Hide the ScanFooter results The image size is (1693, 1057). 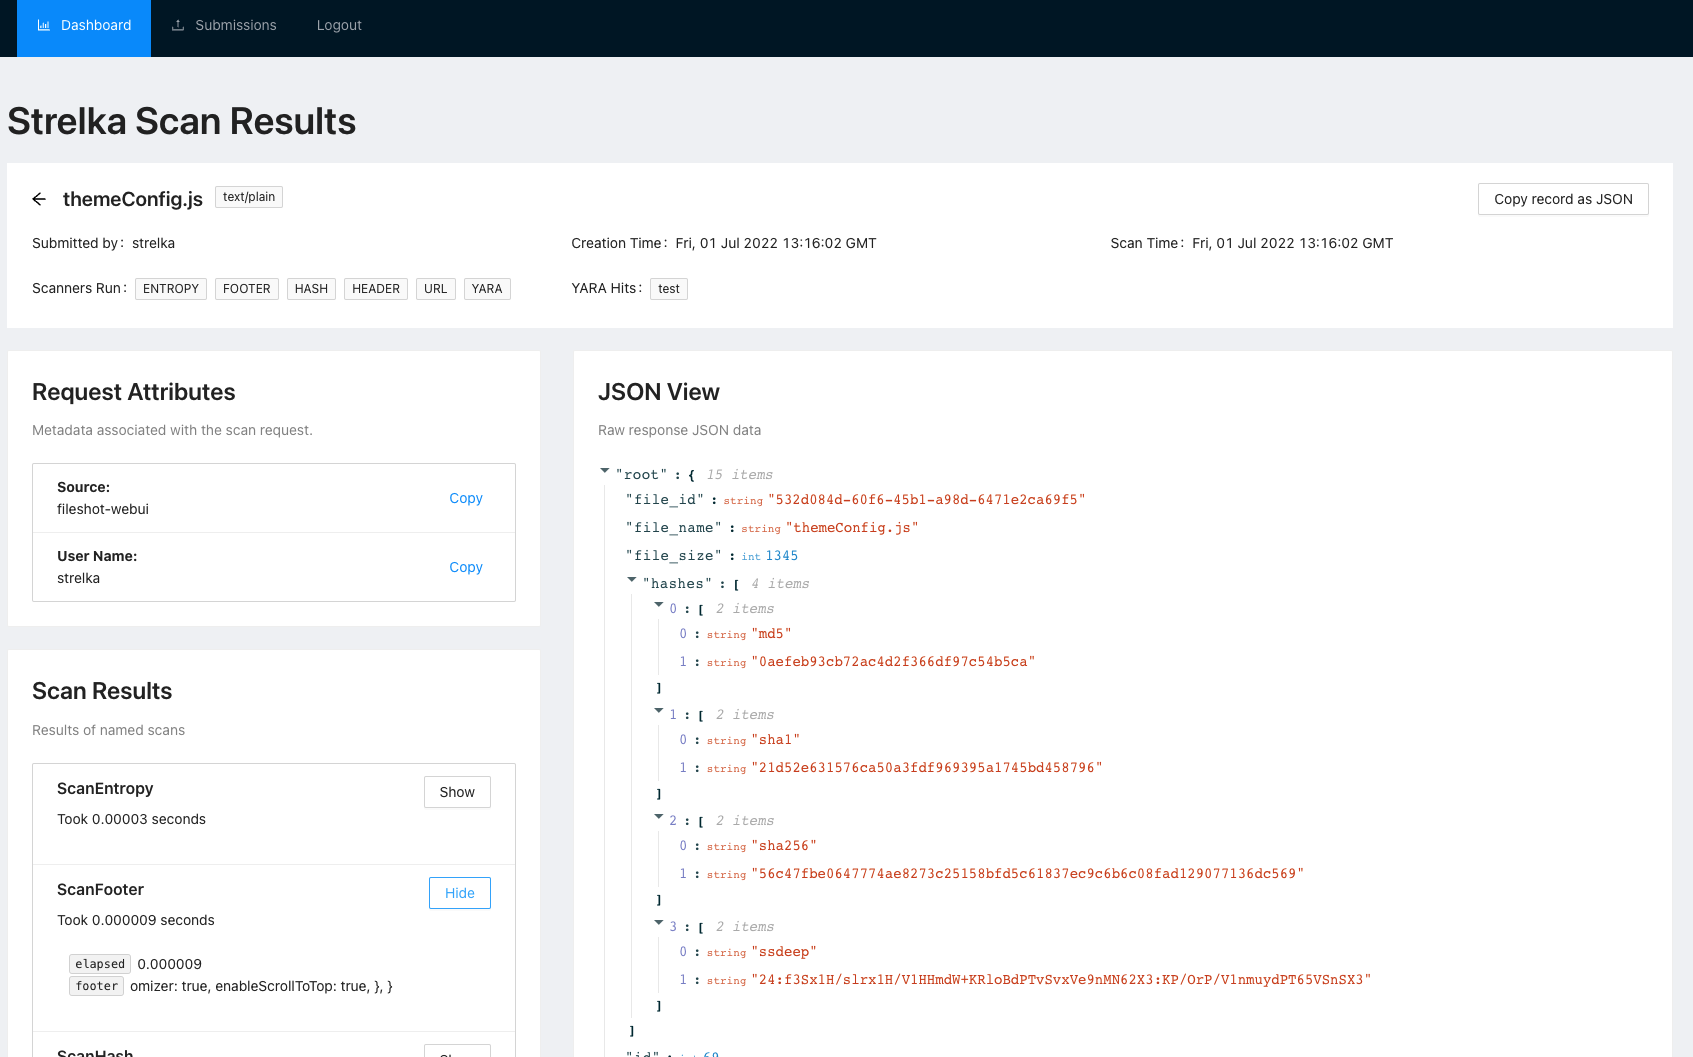[460, 893]
